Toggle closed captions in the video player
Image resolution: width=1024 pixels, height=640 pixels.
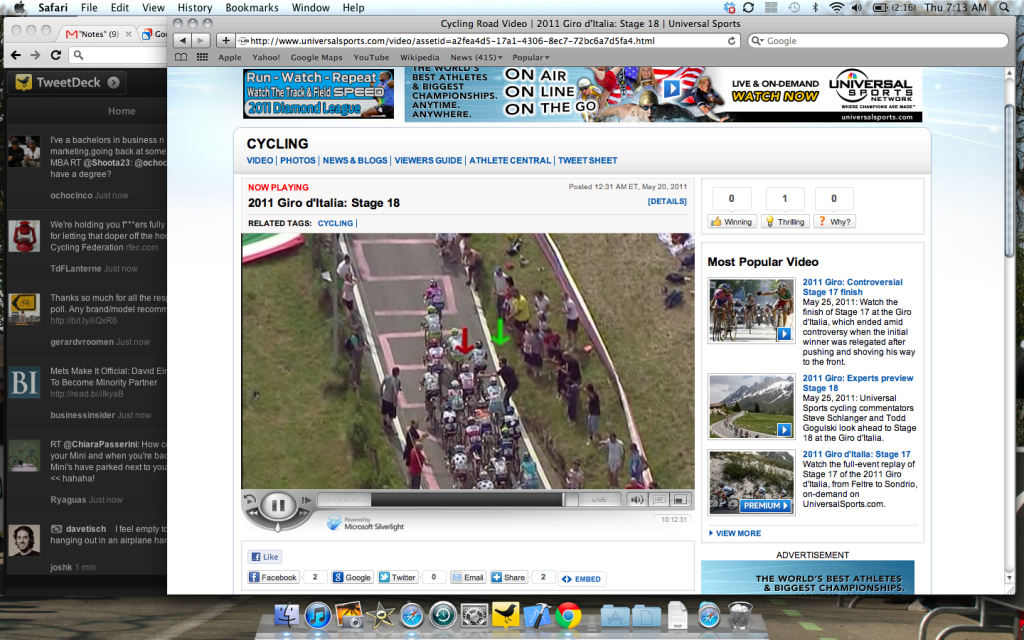coord(659,500)
